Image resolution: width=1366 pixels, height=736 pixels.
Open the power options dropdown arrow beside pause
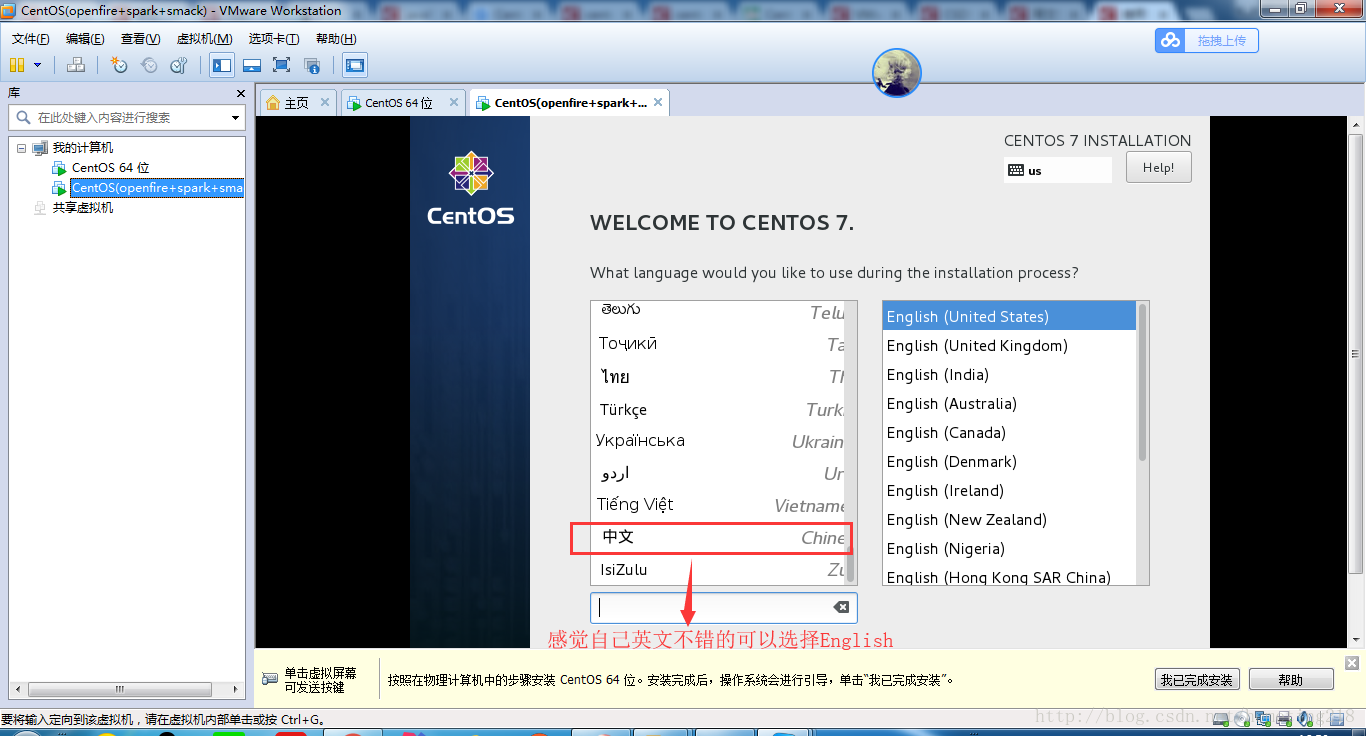coord(38,65)
